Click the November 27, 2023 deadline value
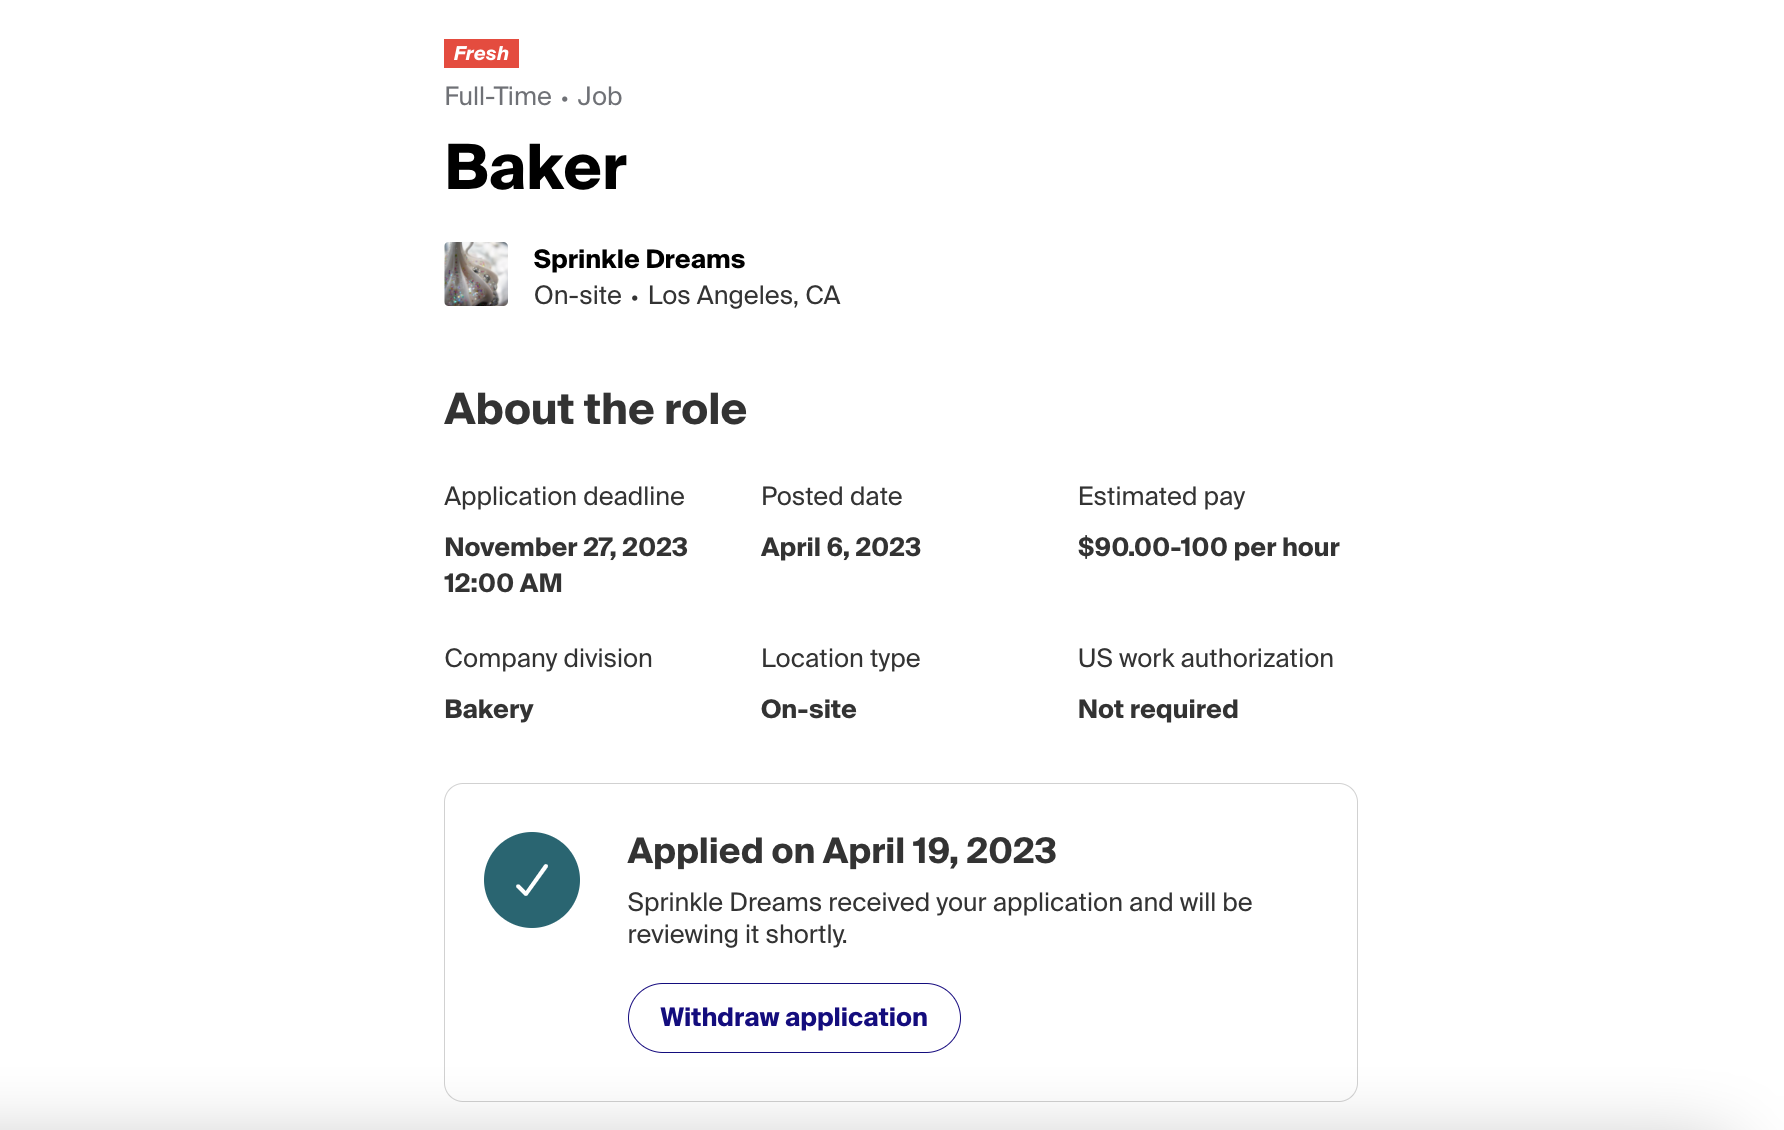Screen dimensions: 1784x1130 click(566, 565)
